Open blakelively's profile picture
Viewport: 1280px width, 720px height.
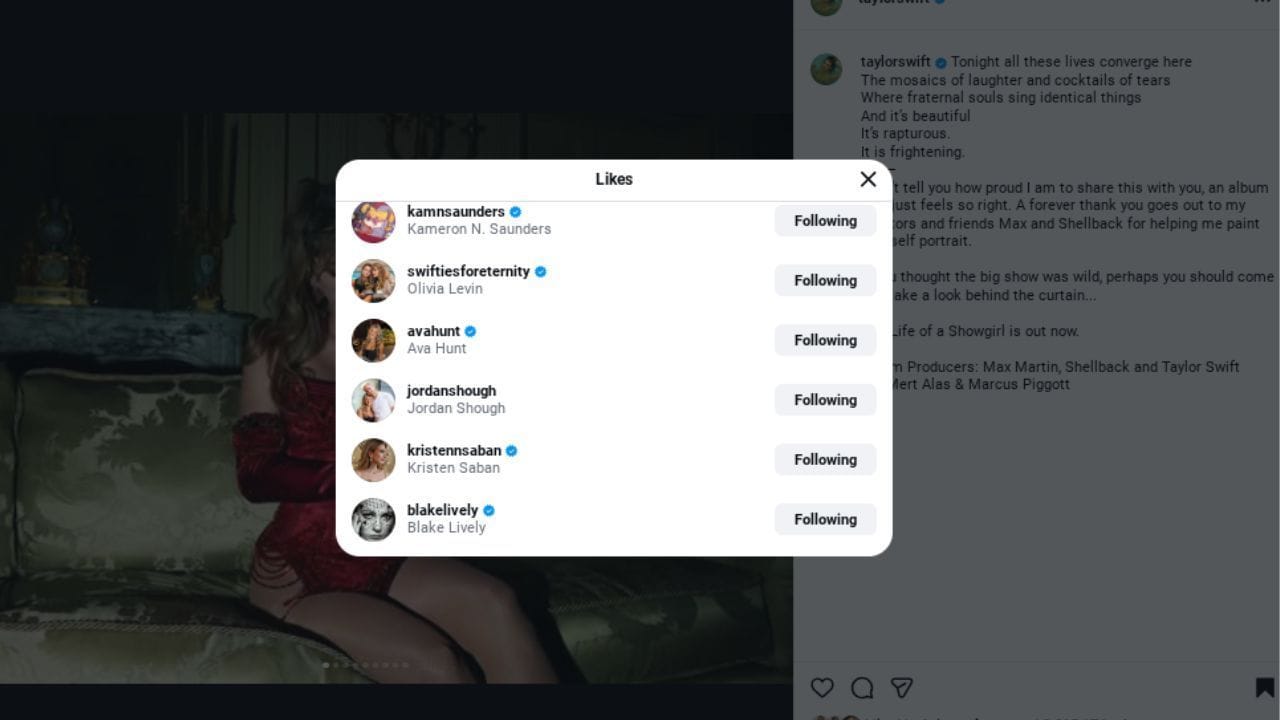point(373,520)
